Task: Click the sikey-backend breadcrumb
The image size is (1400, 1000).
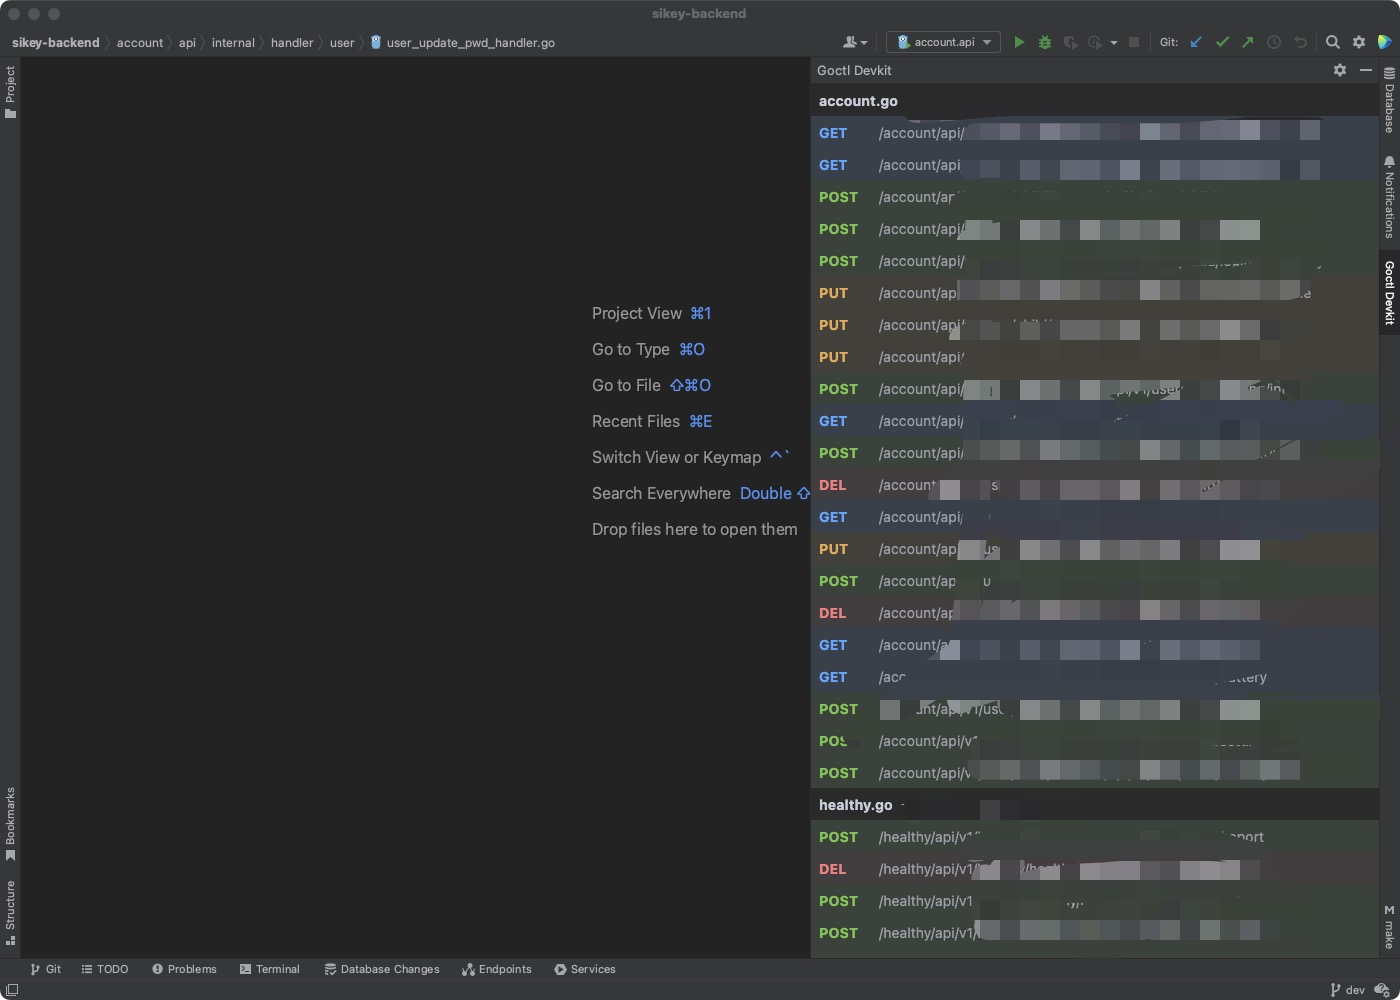Action: (56, 42)
